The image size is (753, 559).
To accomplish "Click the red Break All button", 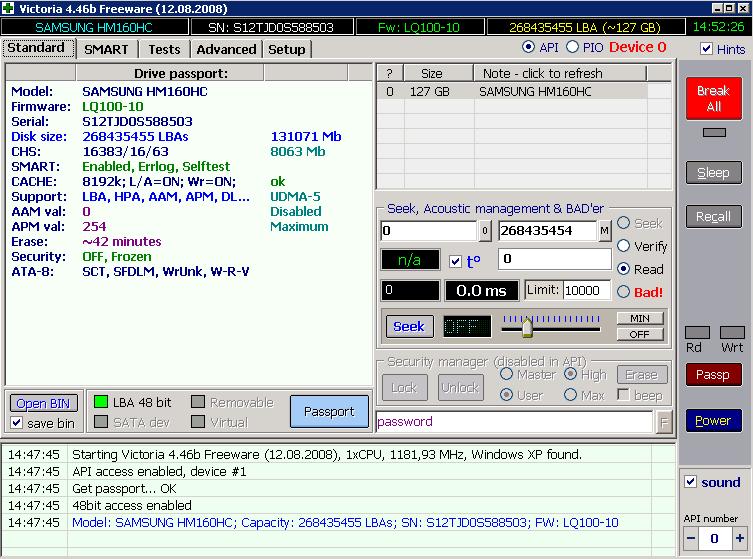I will 714,98.
